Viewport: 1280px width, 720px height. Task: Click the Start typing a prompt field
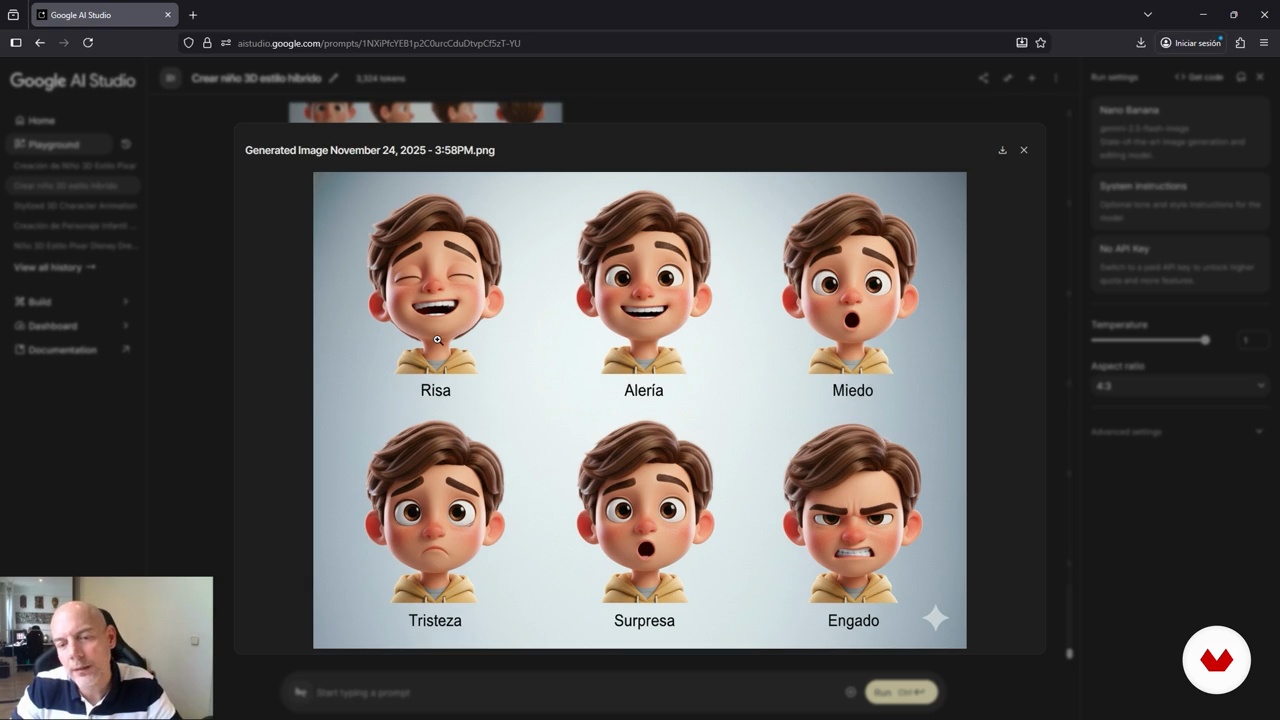575,692
